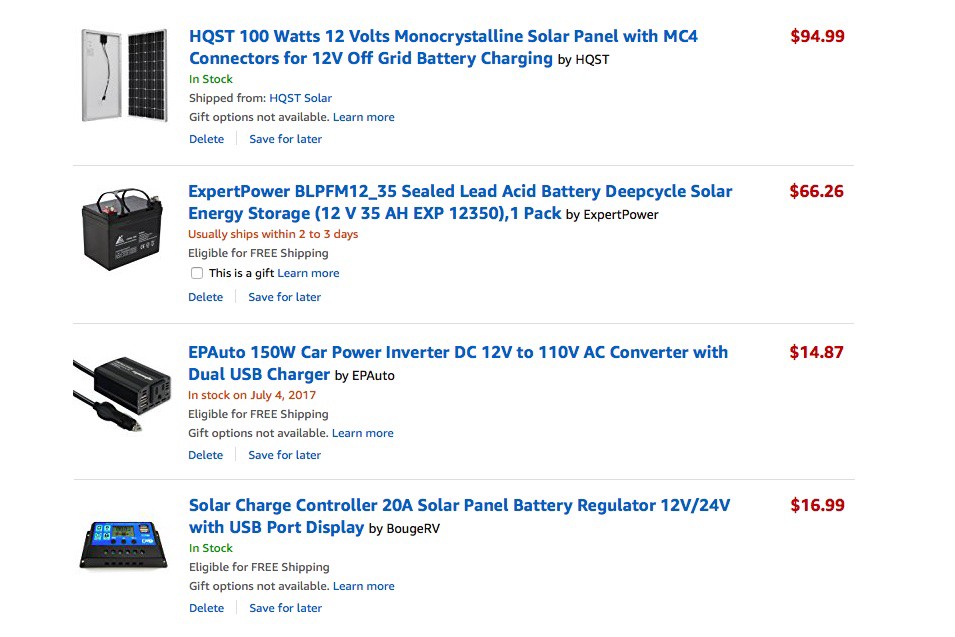Click the ExpertPower battery thumbnail
Image resolution: width=955 pixels, height=637 pixels.
(x=123, y=229)
